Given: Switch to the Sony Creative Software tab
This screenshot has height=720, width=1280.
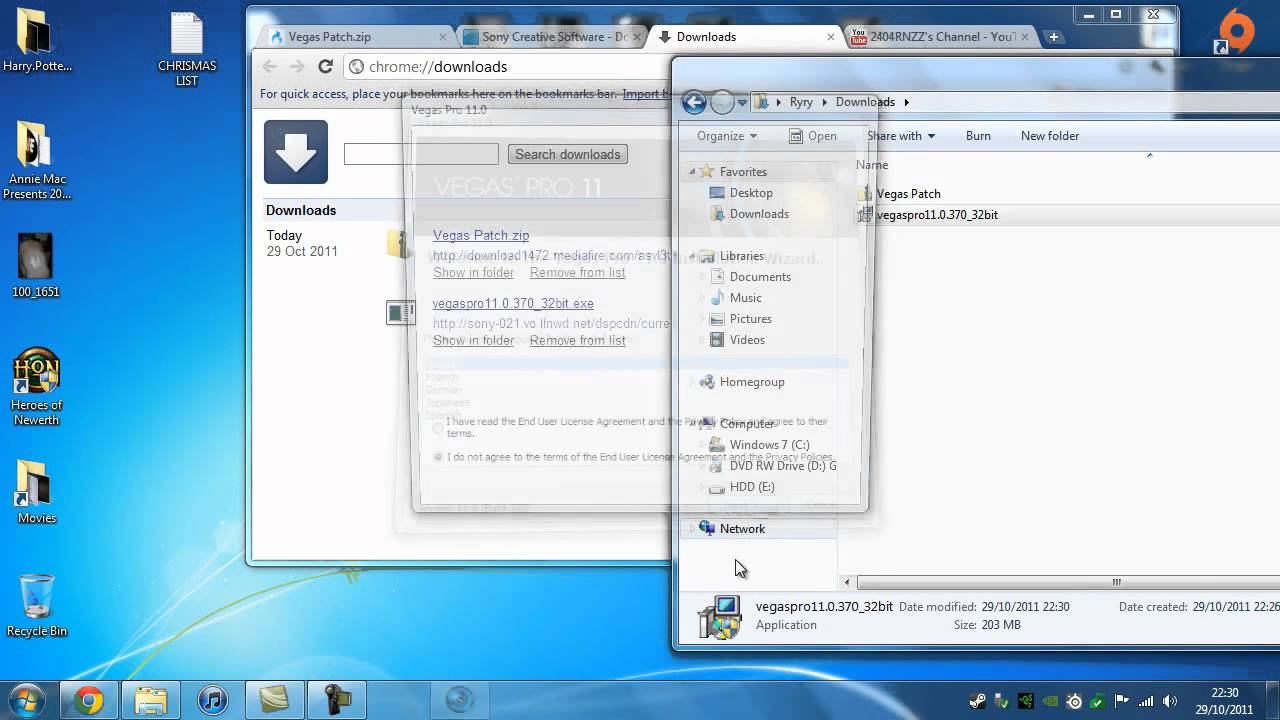Looking at the screenshot, I should [x=552, y=37].
